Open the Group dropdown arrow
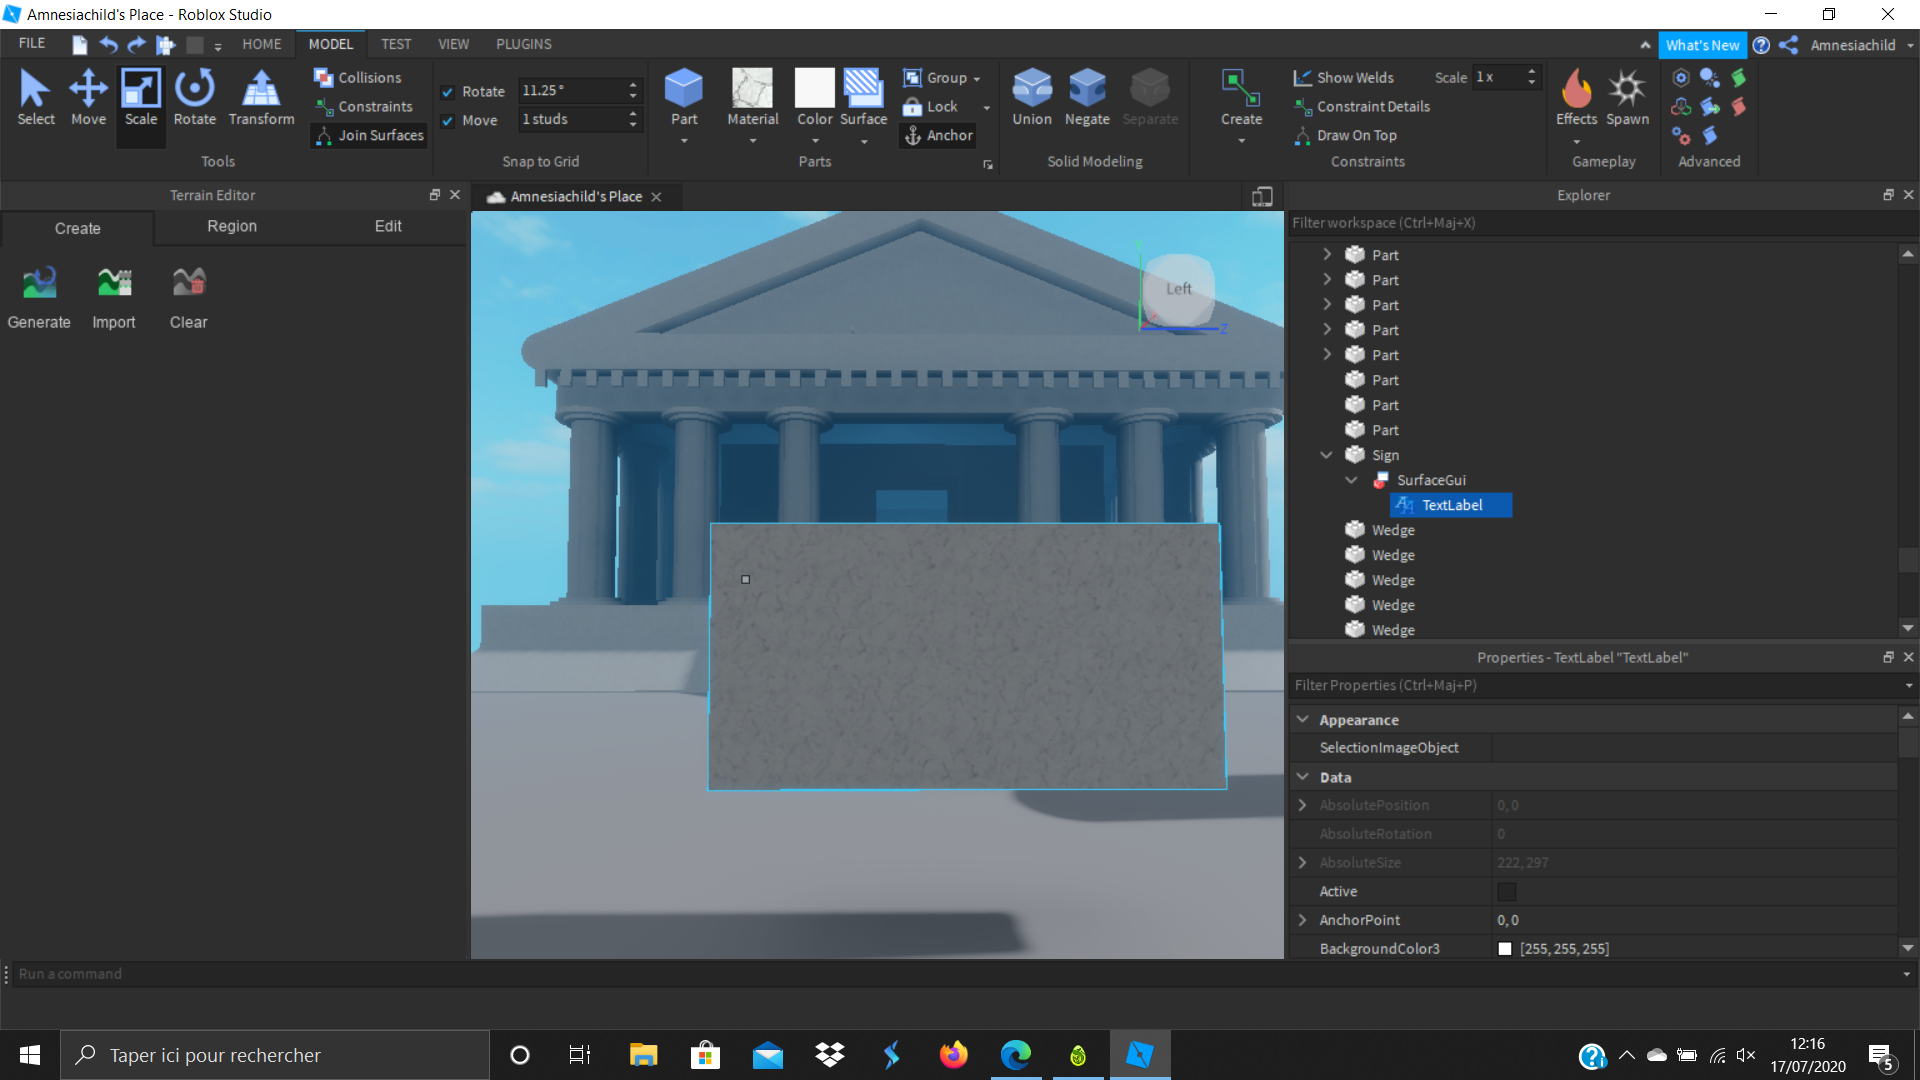The height and width of the screenshot is (1080, 1920). (x=977, y=79)
